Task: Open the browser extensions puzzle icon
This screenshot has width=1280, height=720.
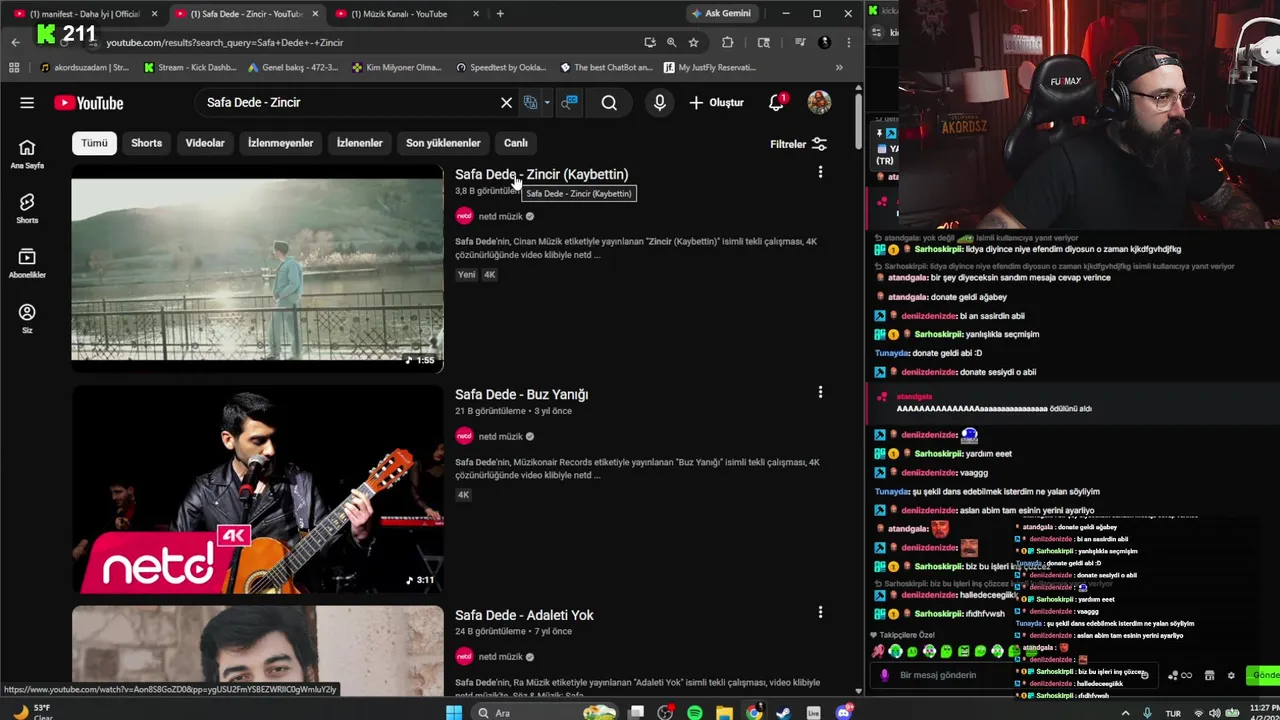Action: click(x=727, y=42)
